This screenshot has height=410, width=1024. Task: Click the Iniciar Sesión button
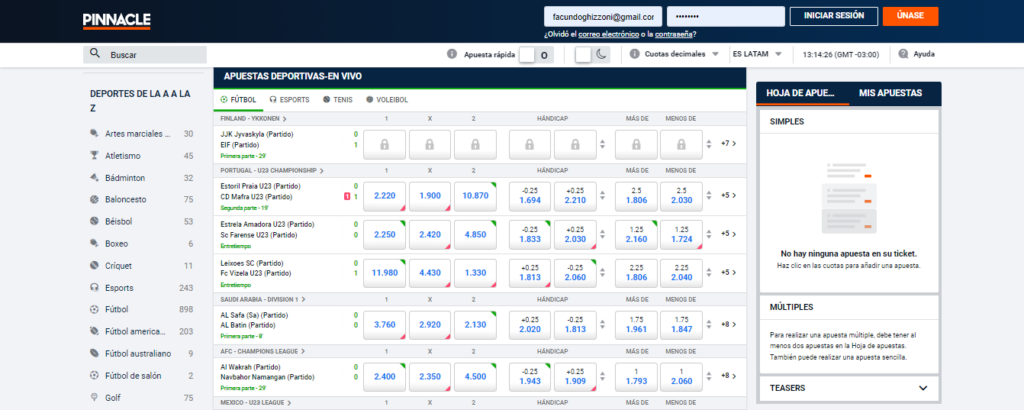(x=833, y=16)
